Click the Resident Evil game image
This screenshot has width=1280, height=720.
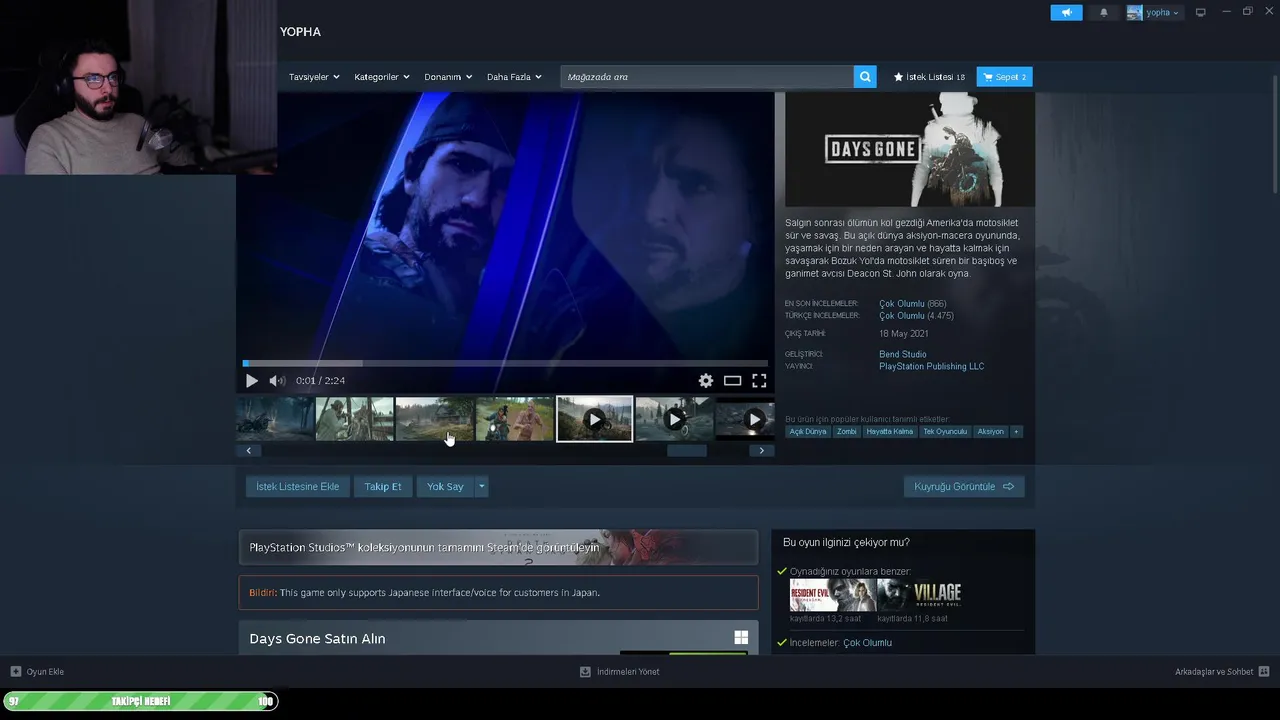click(x=832, y=595)
